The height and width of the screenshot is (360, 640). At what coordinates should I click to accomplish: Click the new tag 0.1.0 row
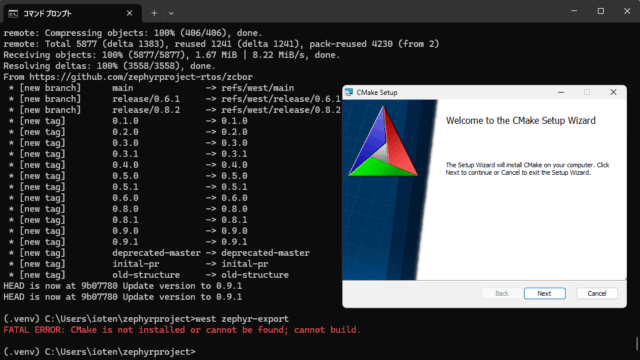point(128,121)
